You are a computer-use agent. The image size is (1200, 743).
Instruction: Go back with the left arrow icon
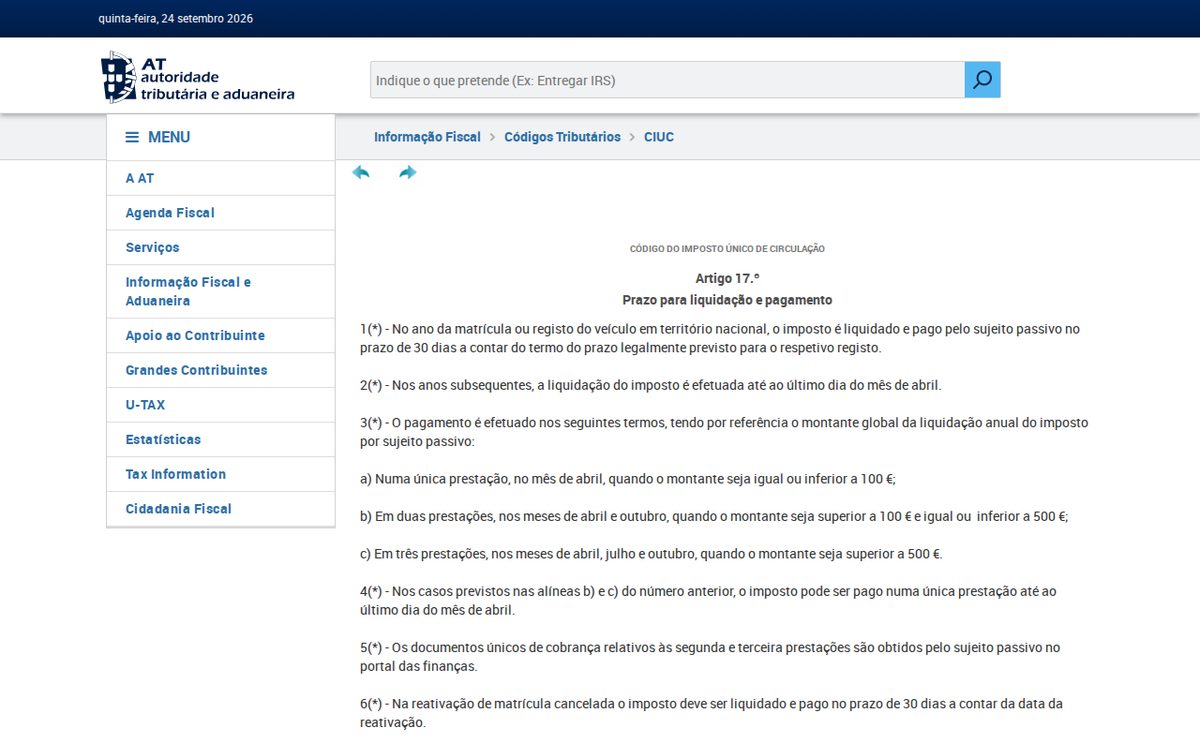[x=361, y=172]
